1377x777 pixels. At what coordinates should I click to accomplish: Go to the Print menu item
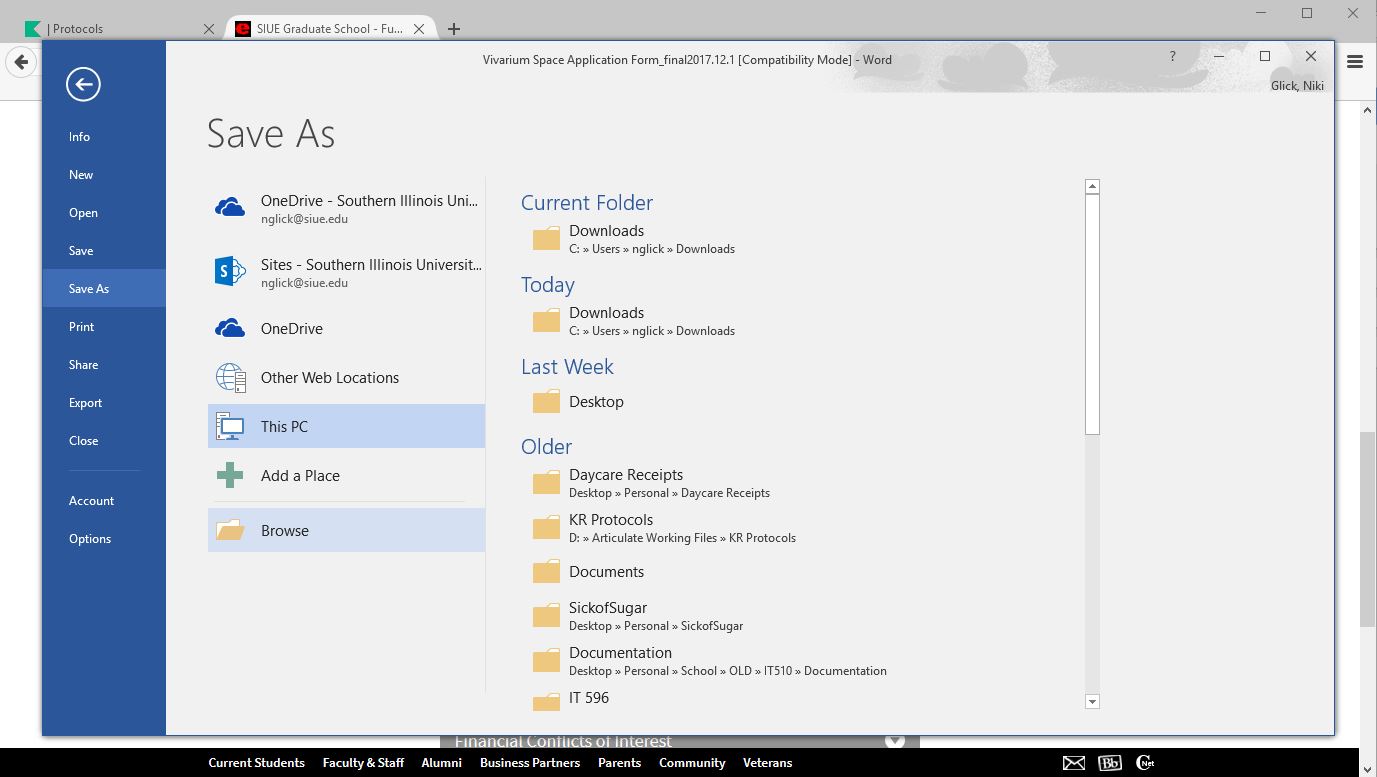click(x=81, y=327)
